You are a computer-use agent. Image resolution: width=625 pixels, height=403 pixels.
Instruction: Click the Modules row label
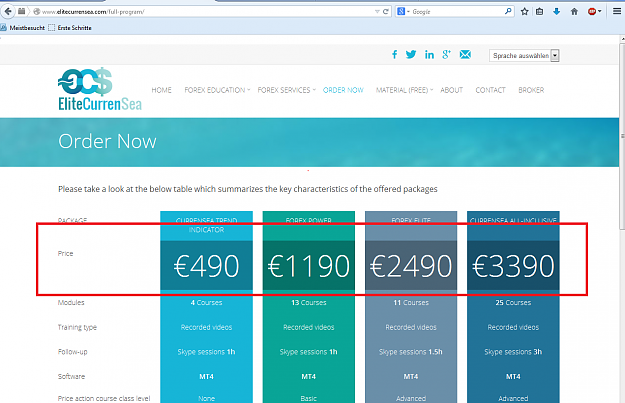(71, 303)
